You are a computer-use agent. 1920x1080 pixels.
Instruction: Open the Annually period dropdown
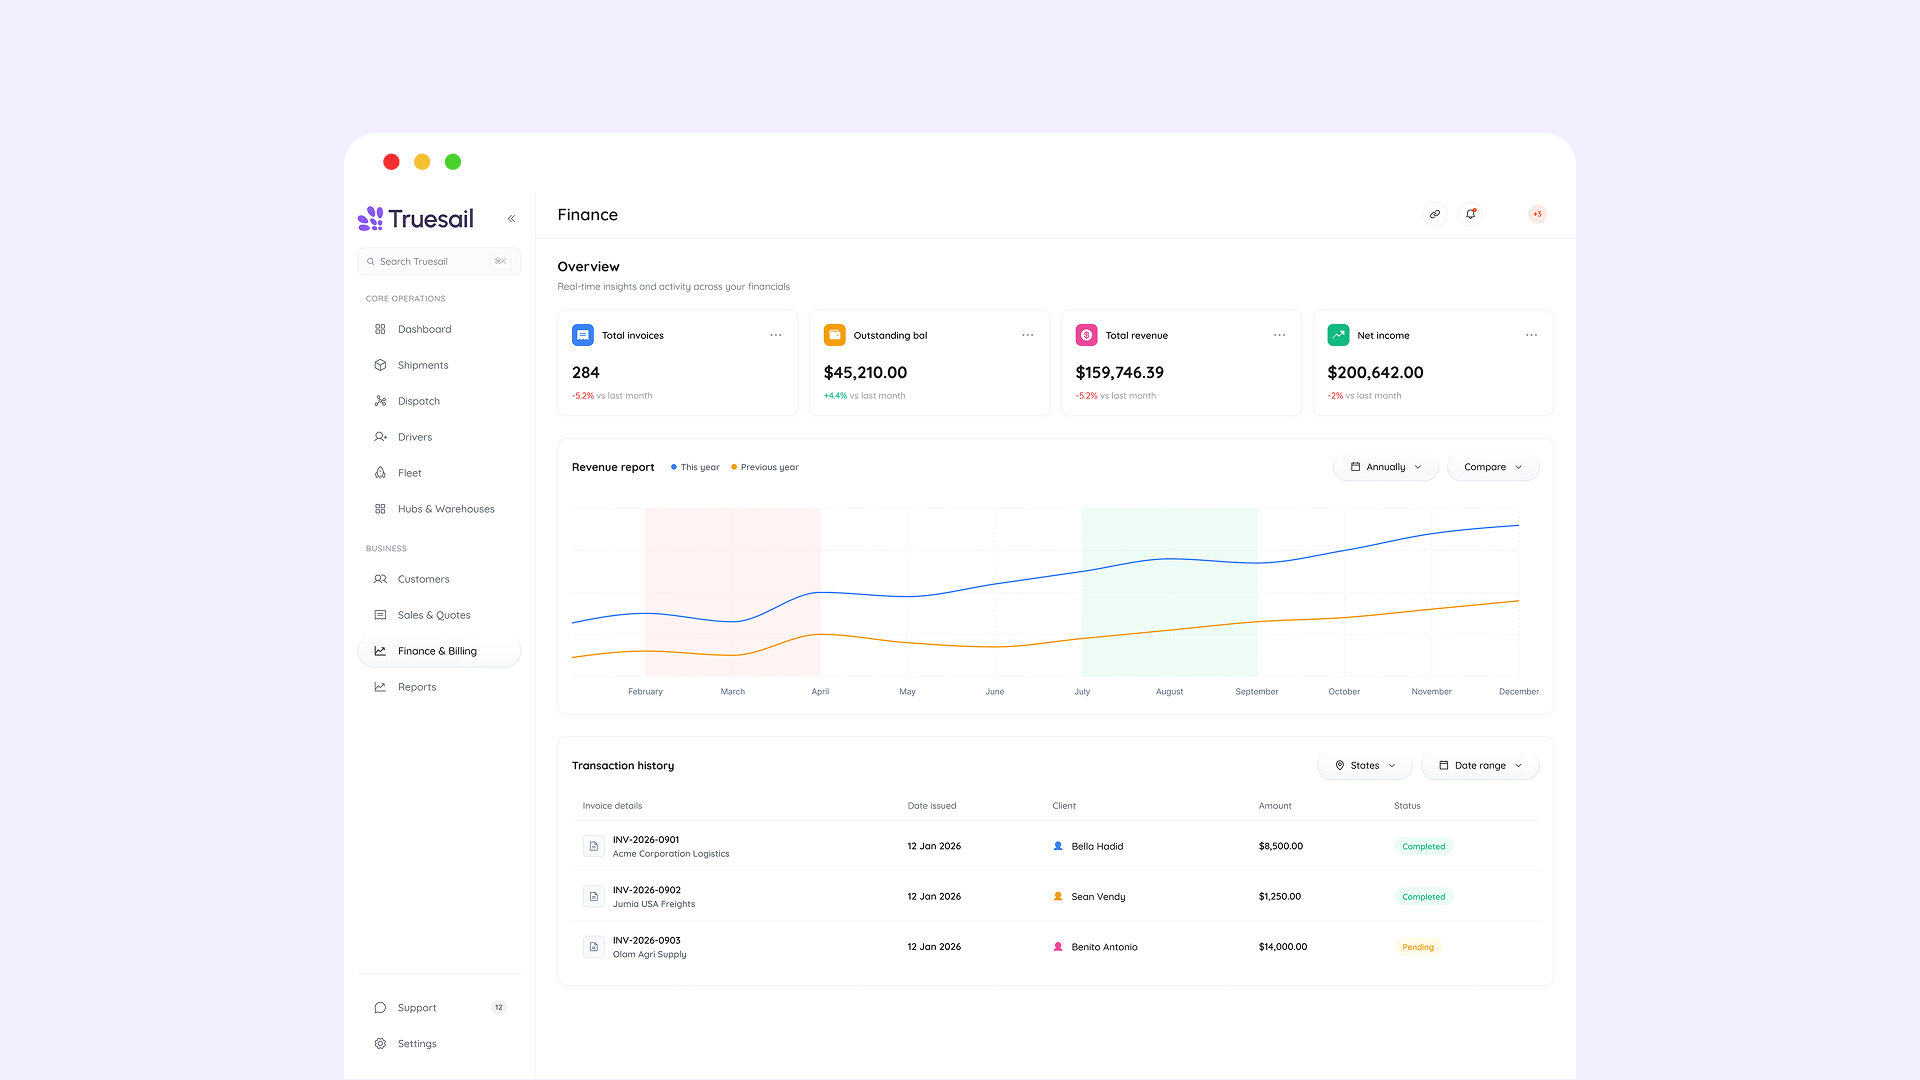(x=1386, y=467)
